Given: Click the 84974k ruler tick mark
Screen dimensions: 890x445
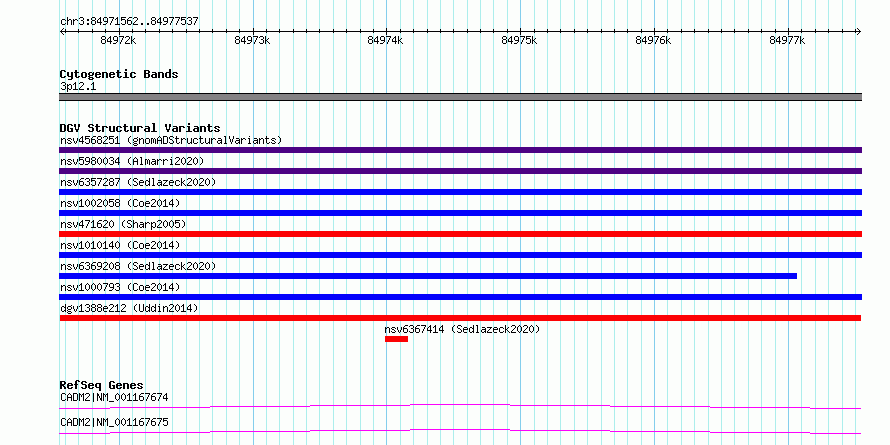Looking at the screenshot, I should 386,32.
